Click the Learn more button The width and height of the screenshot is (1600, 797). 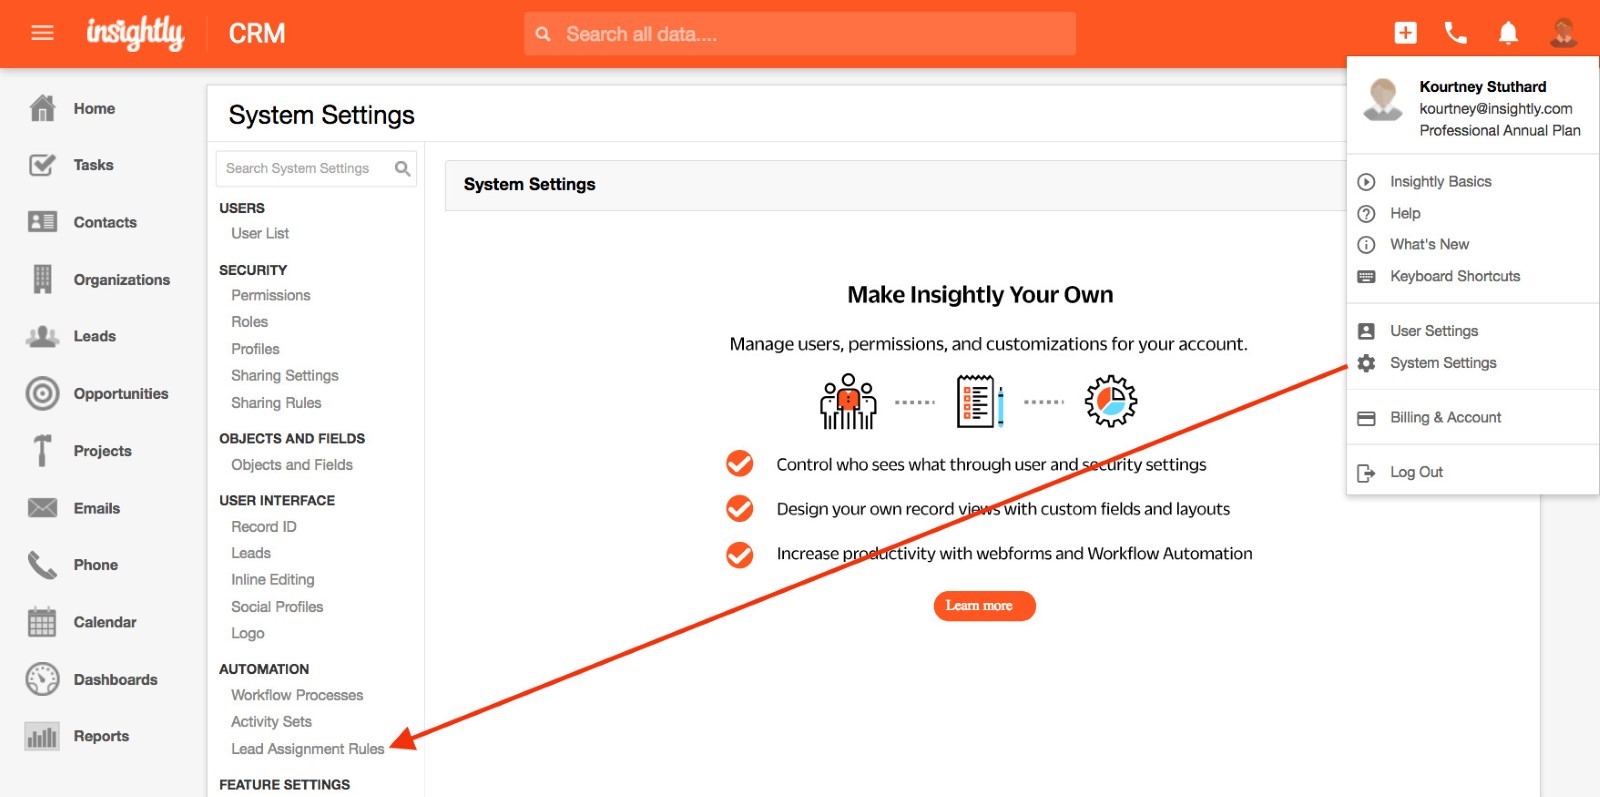coord(984,606)
